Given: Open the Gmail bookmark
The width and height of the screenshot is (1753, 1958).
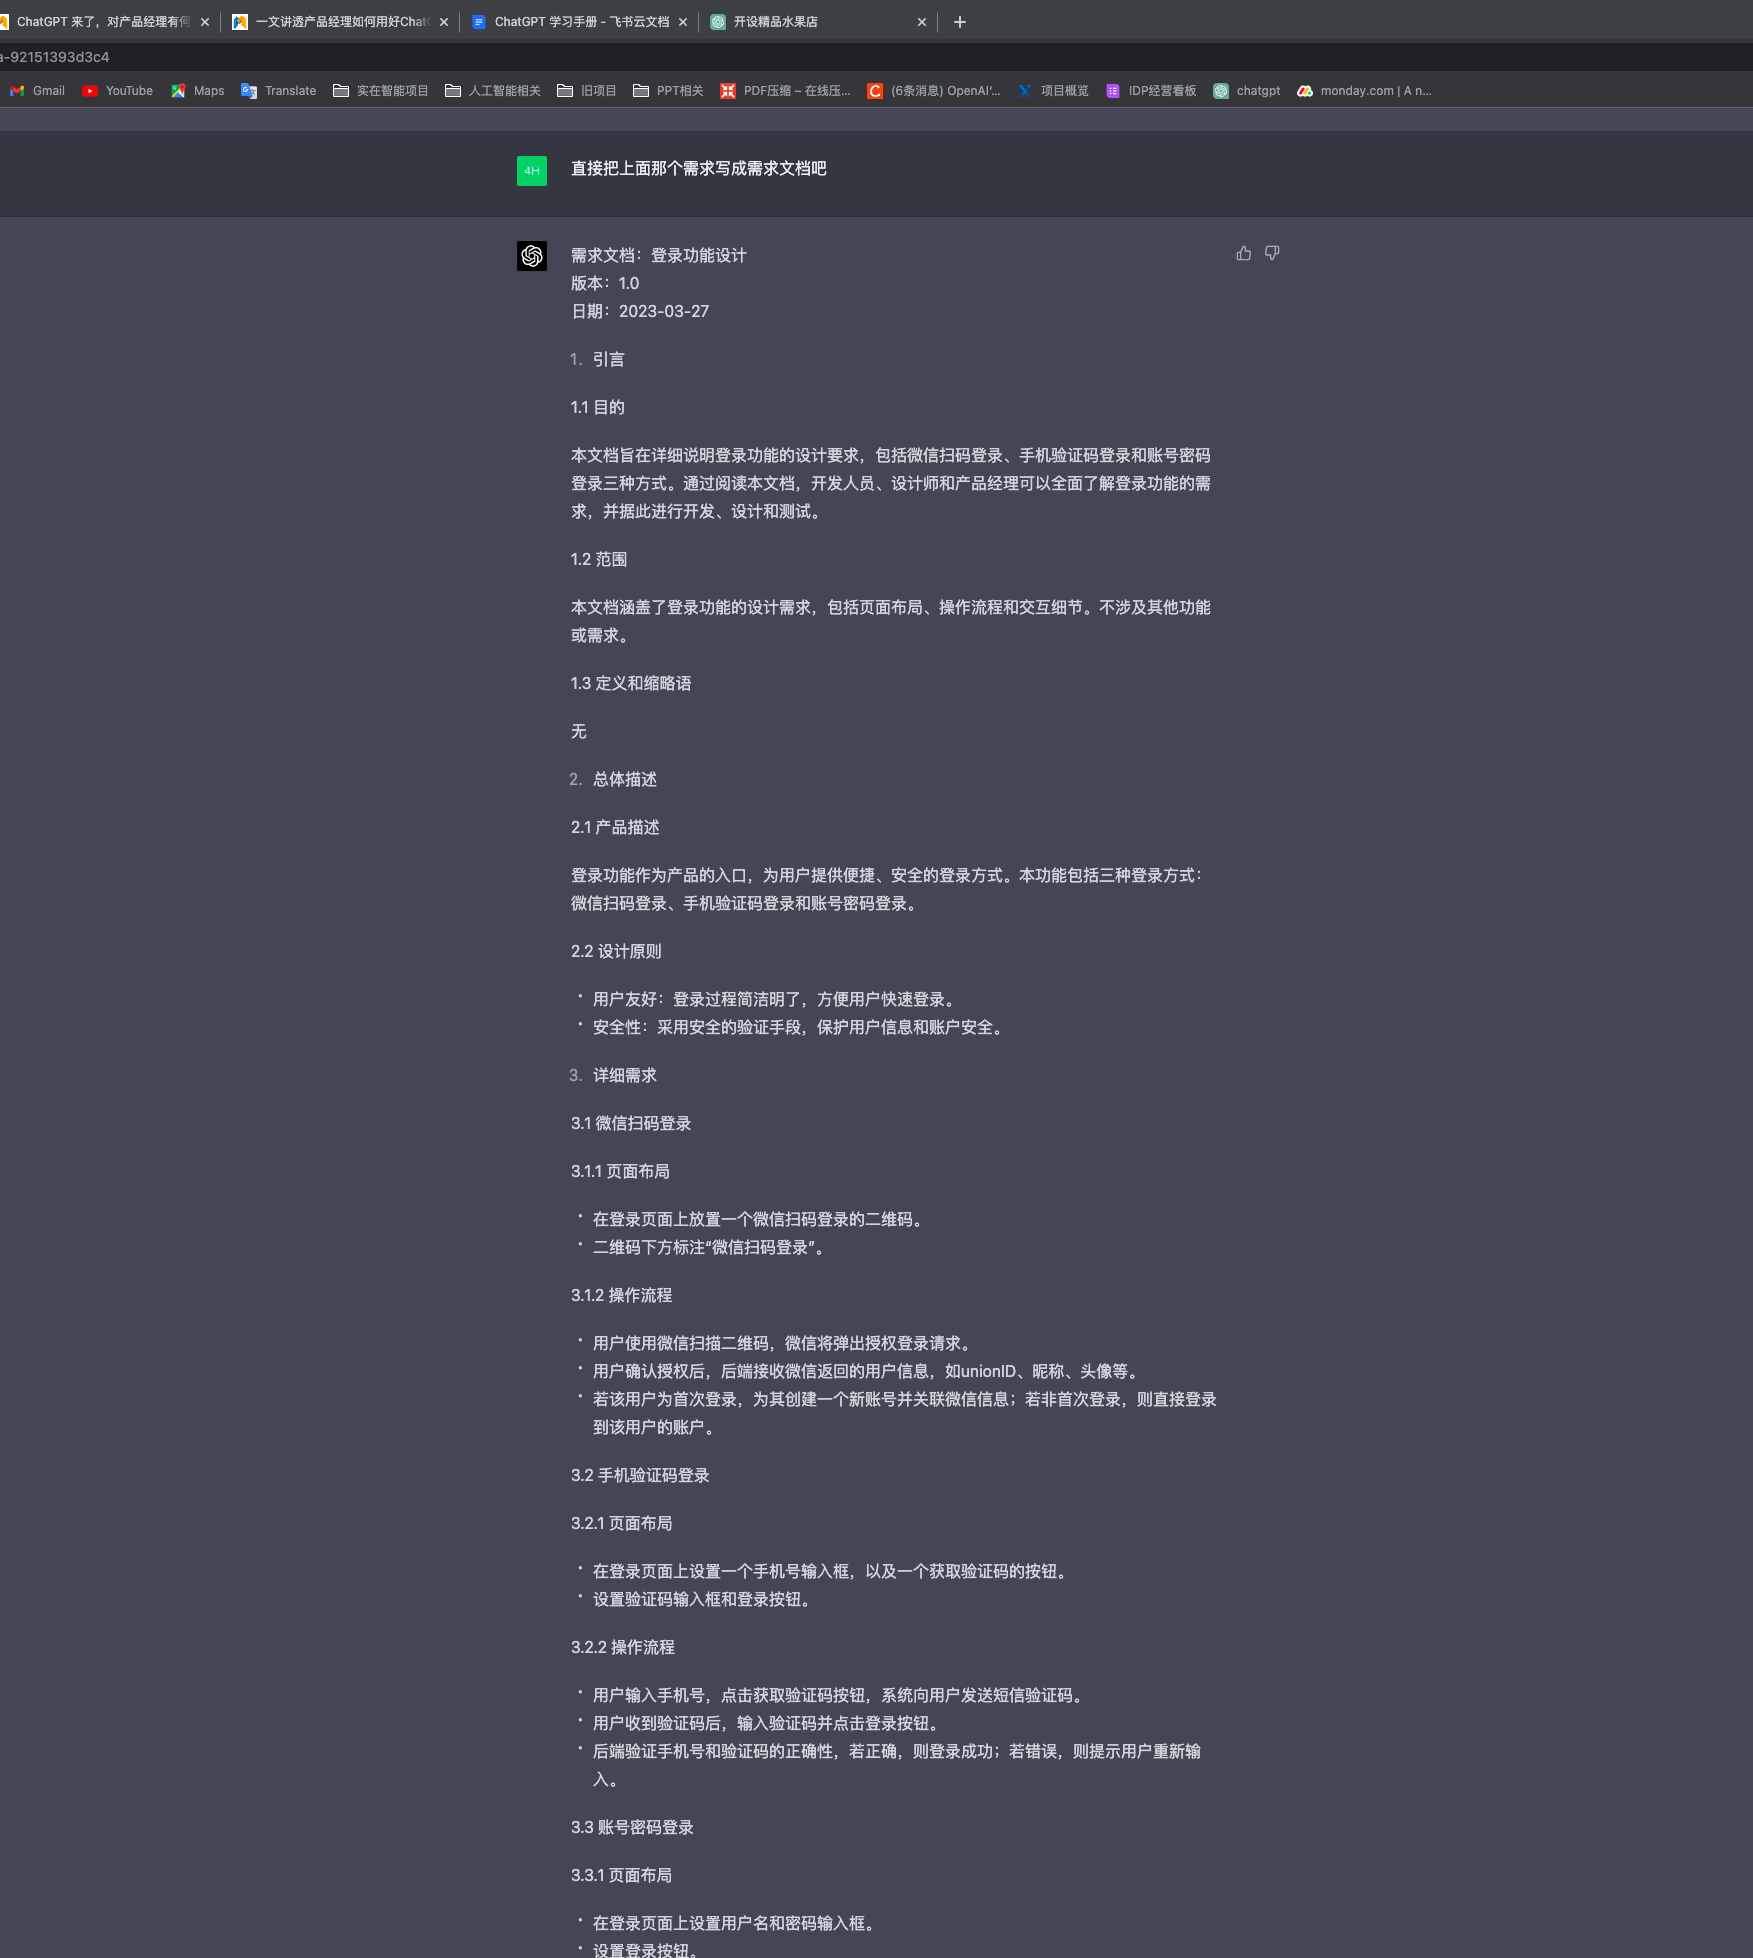Looking at the screenshot, I should [x=38, y=91].
